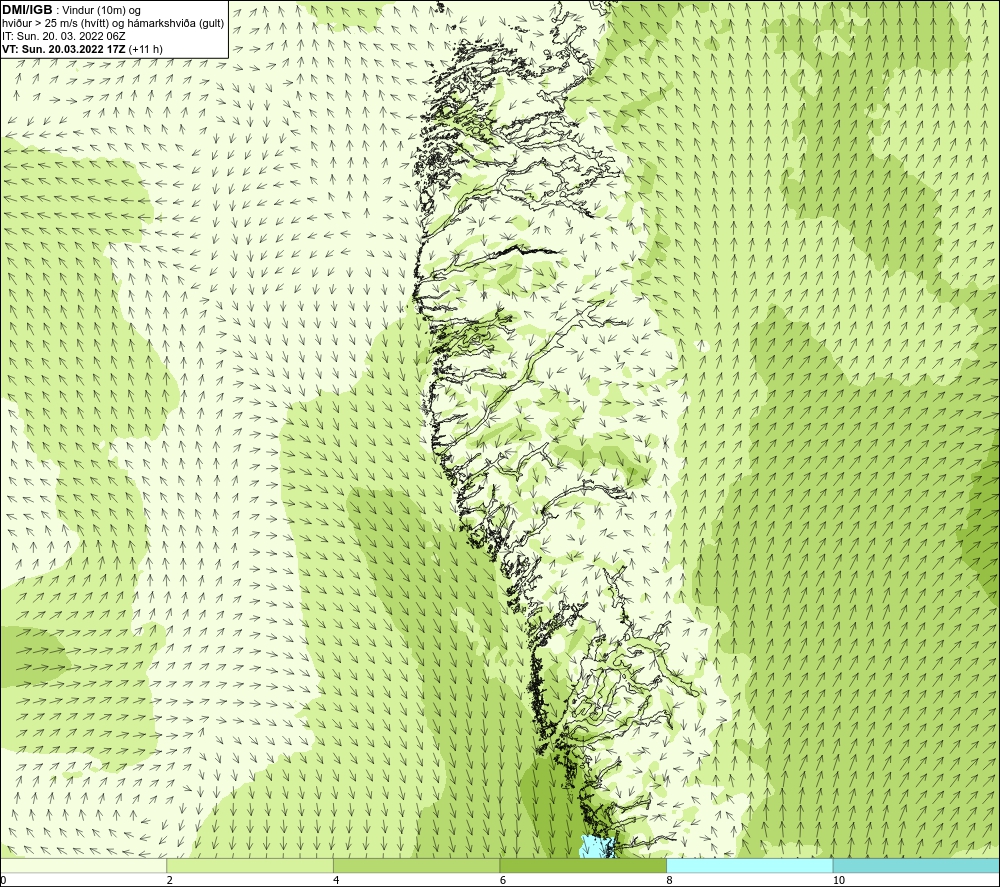Click the legend tick label '0'
The width and height of the screenshot is (1000, 887).
click(x=3, y=880)
